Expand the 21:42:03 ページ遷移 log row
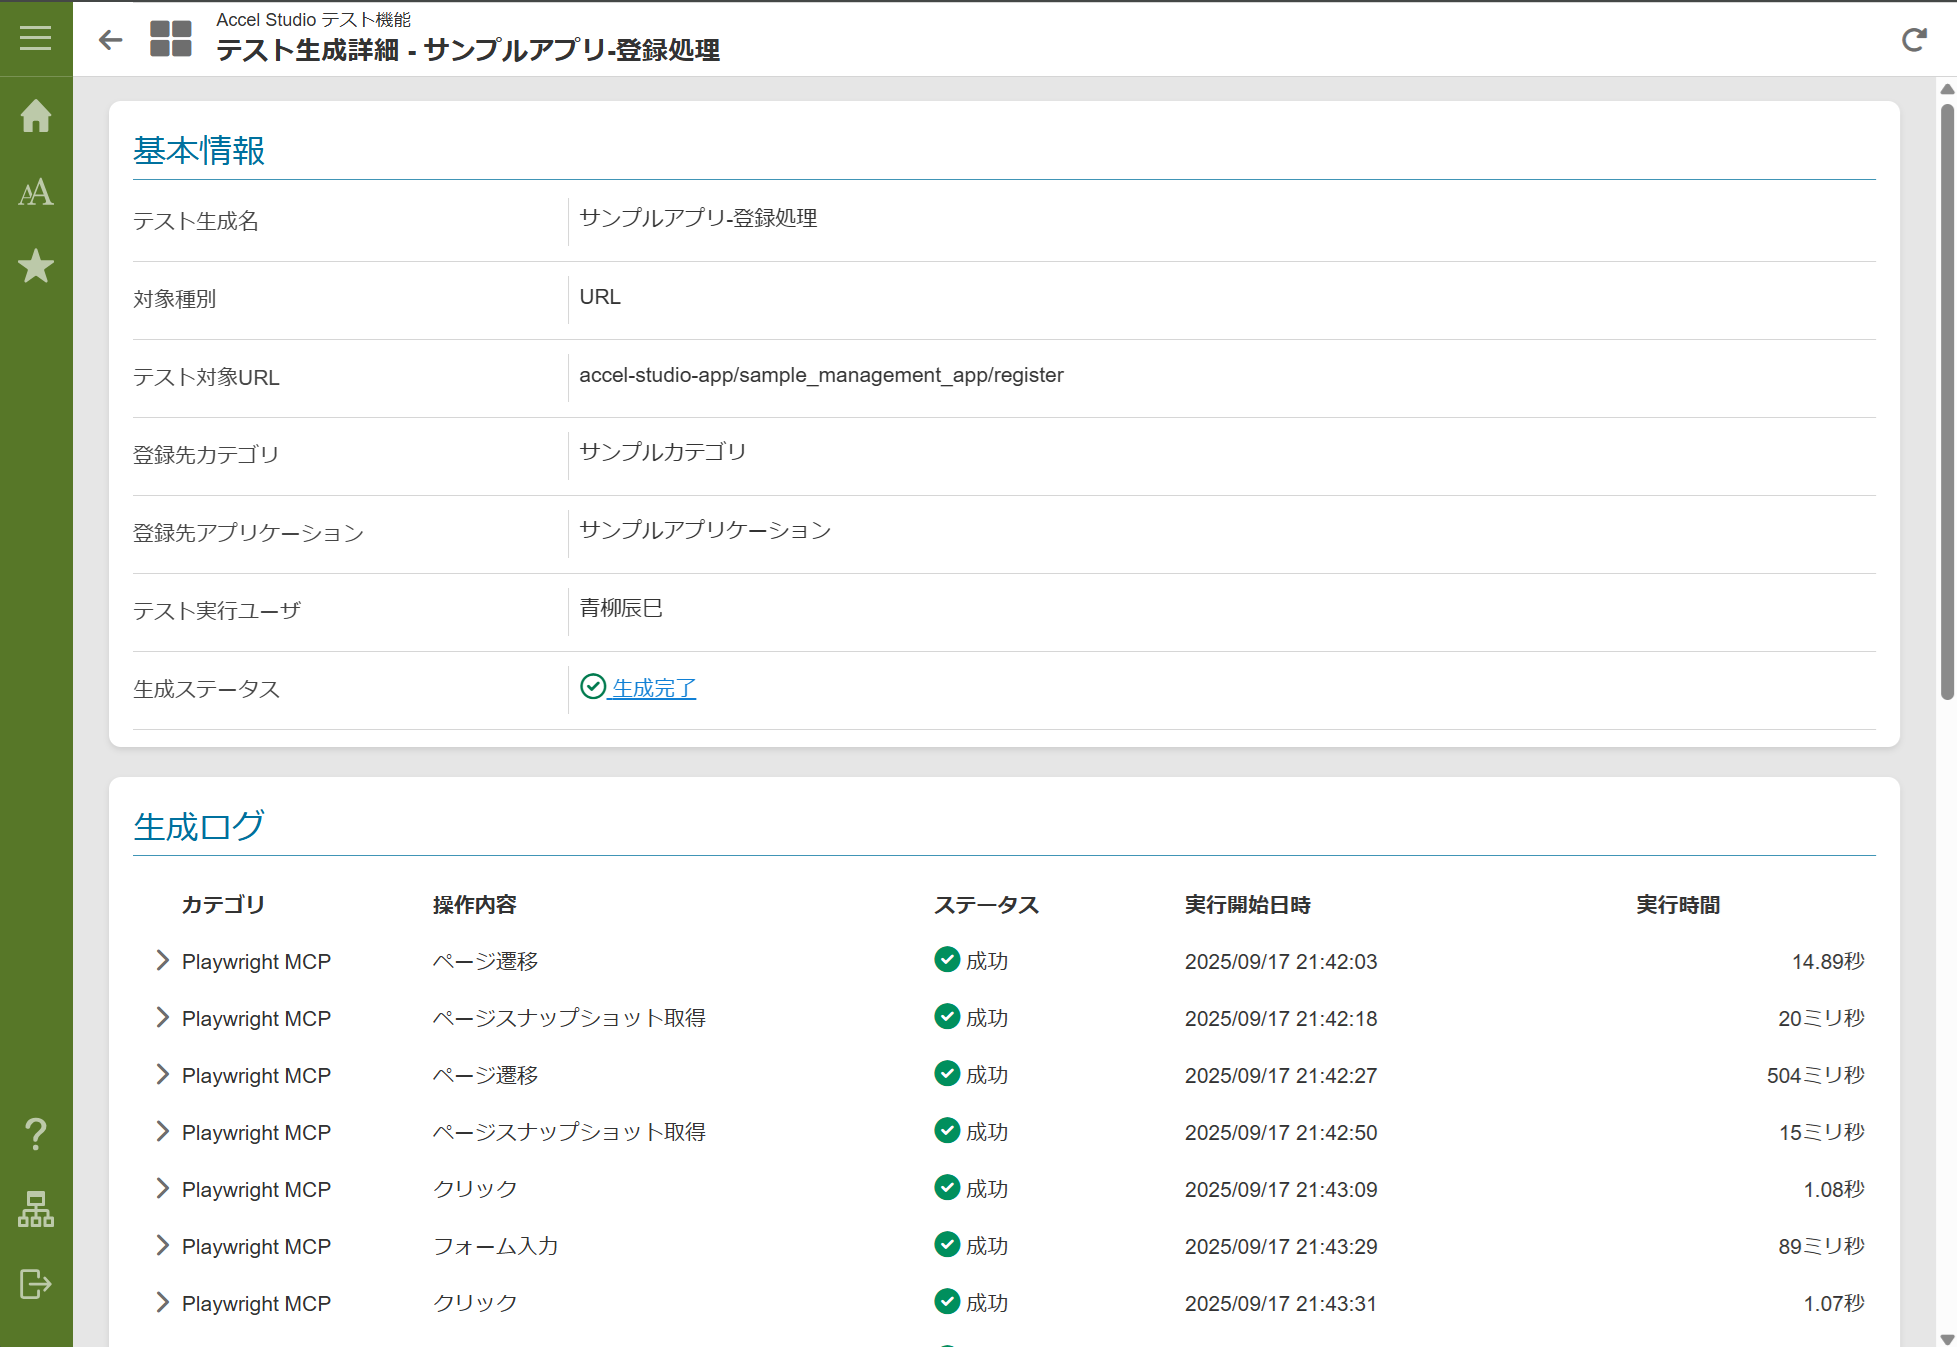 pos(162,961)
